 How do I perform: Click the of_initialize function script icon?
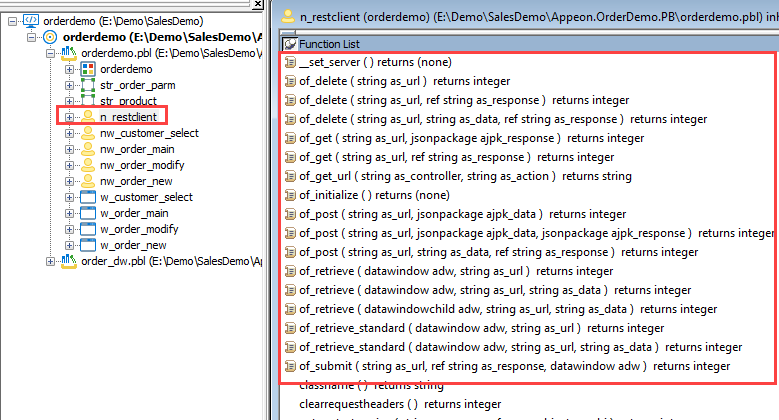coord(290,195)
